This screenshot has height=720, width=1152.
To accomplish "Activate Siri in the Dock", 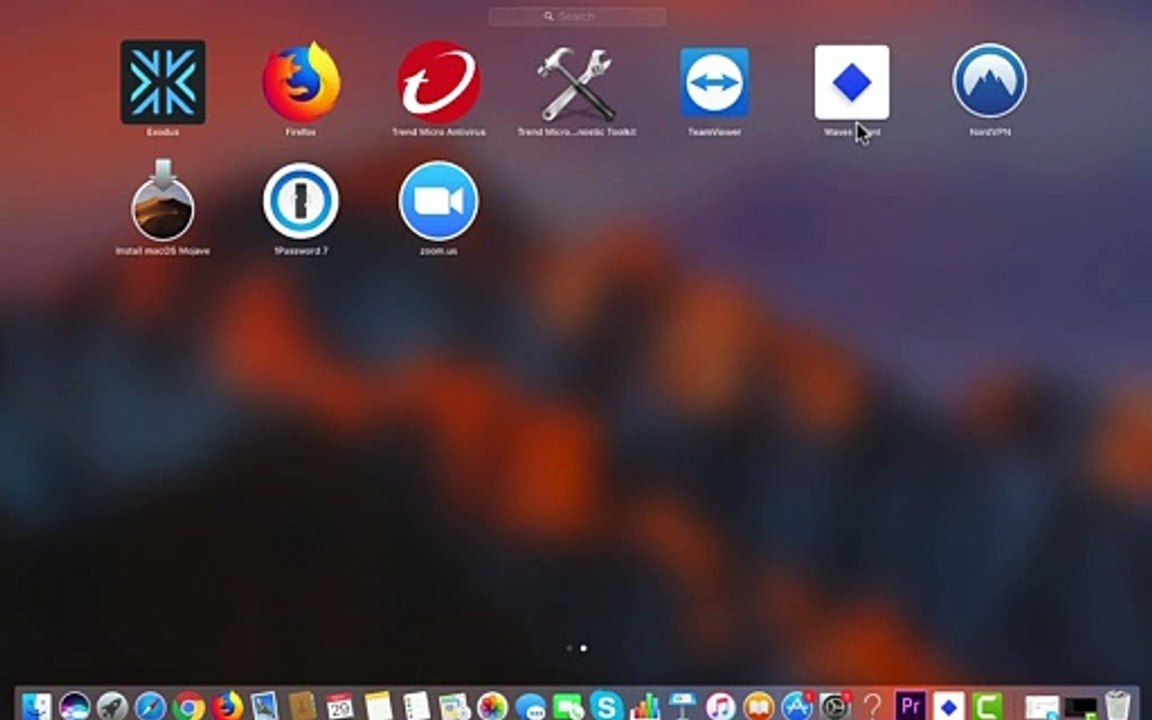I will tap(74, 706).
